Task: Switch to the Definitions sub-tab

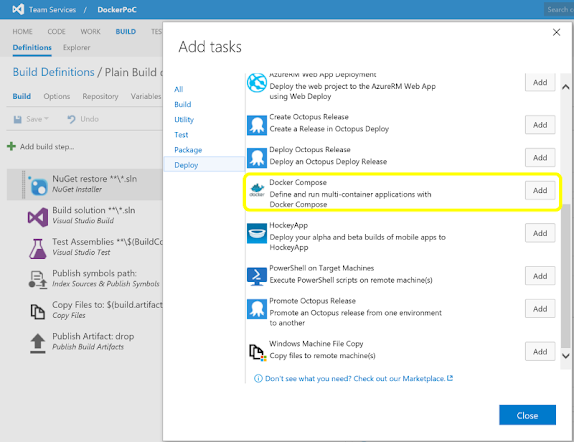Action: click(x=32, y=48)
